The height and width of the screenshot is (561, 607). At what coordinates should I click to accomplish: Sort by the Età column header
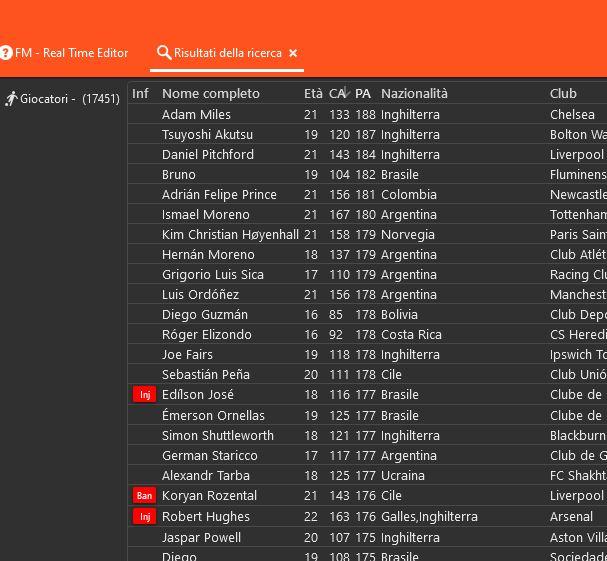[313, 93]
